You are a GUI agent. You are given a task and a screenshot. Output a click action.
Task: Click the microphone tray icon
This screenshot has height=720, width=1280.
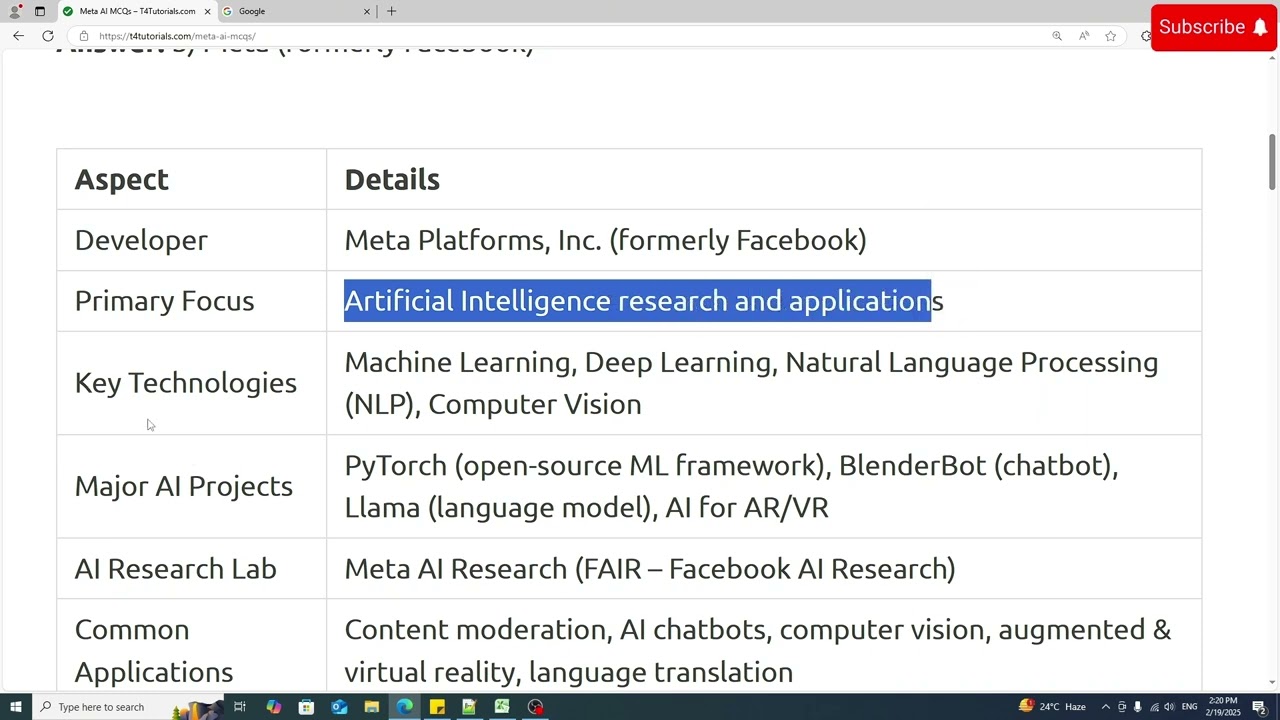click(1137, 707)
